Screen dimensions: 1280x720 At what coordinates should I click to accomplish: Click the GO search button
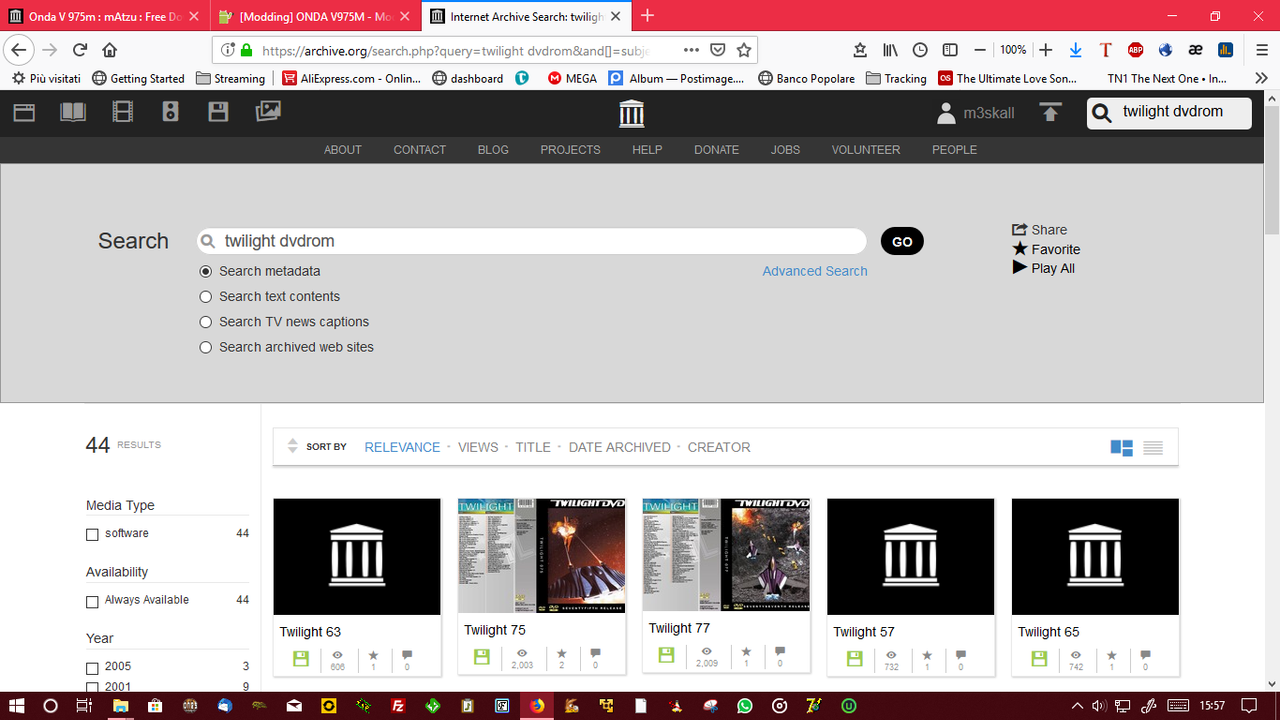point(902,241)
